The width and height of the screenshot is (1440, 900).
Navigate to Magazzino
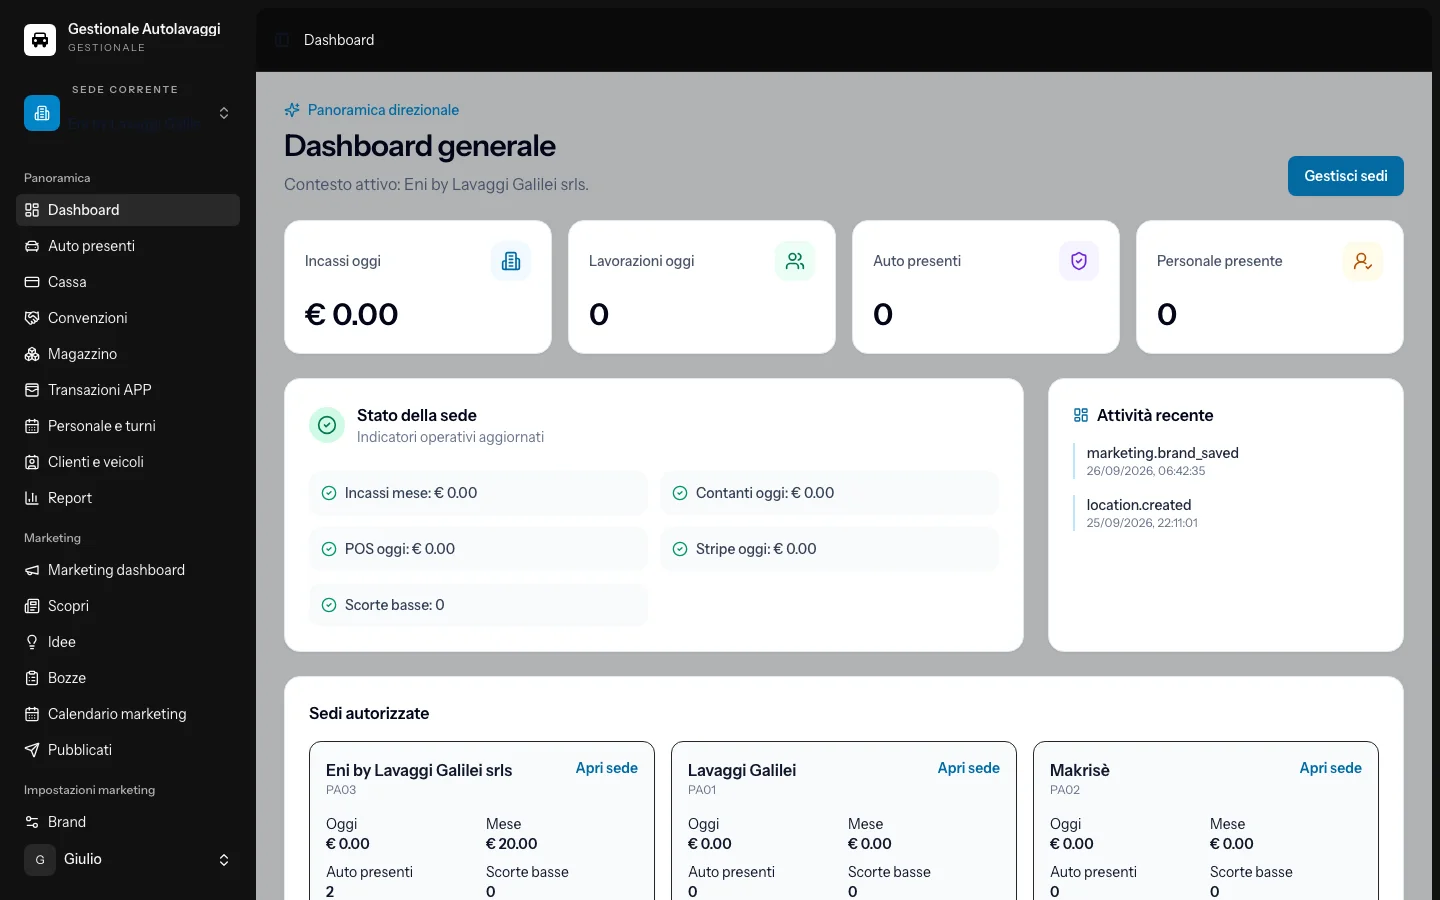(x=128, y=354)
